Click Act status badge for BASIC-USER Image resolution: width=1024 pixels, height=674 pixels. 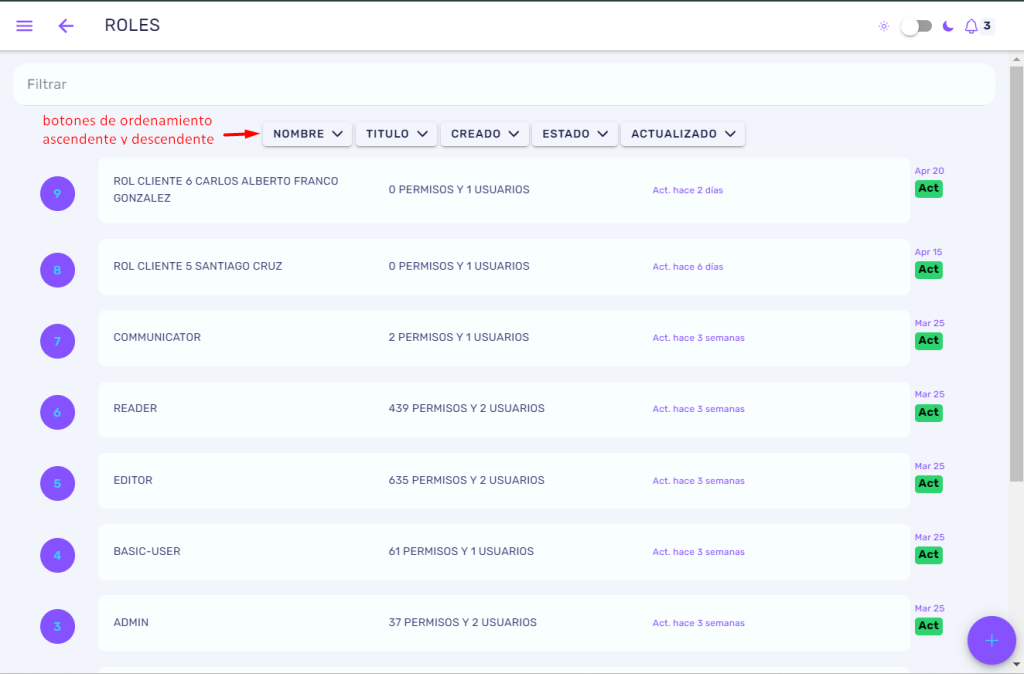929,555
